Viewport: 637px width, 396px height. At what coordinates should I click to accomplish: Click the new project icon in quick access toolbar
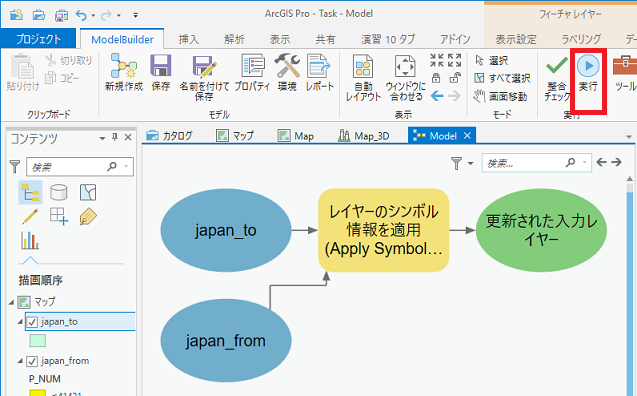[x=16, y=15]
